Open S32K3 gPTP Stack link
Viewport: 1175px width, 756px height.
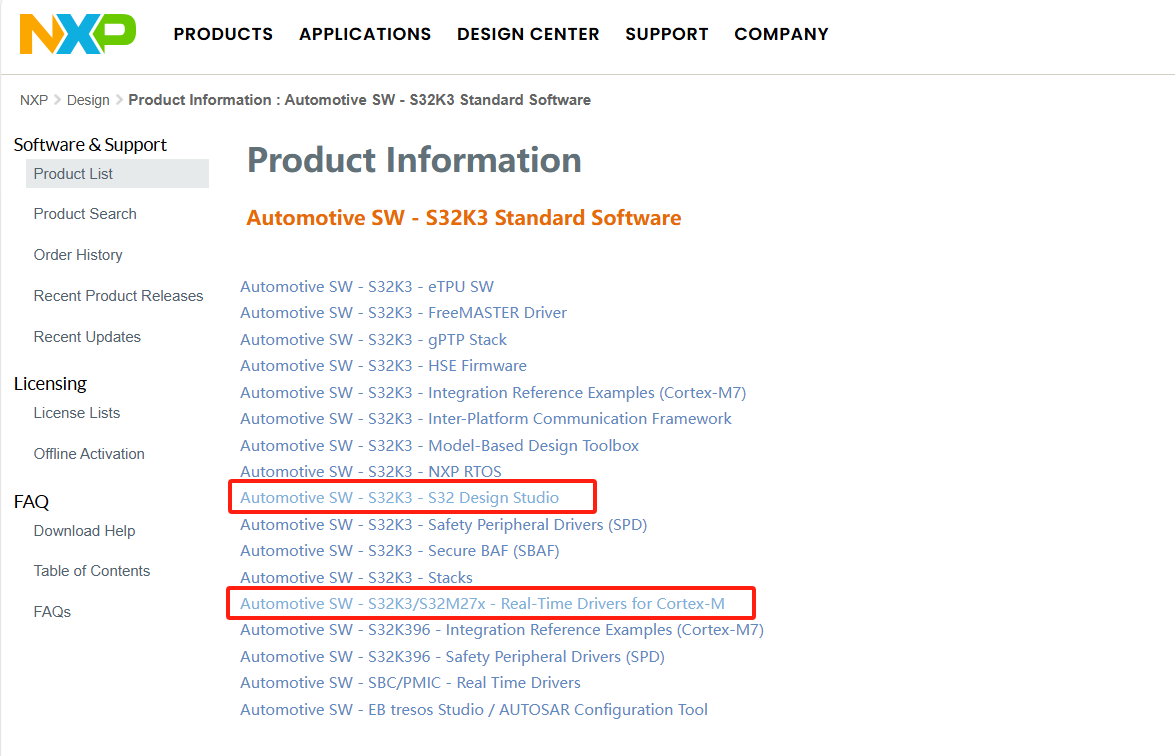373,339
